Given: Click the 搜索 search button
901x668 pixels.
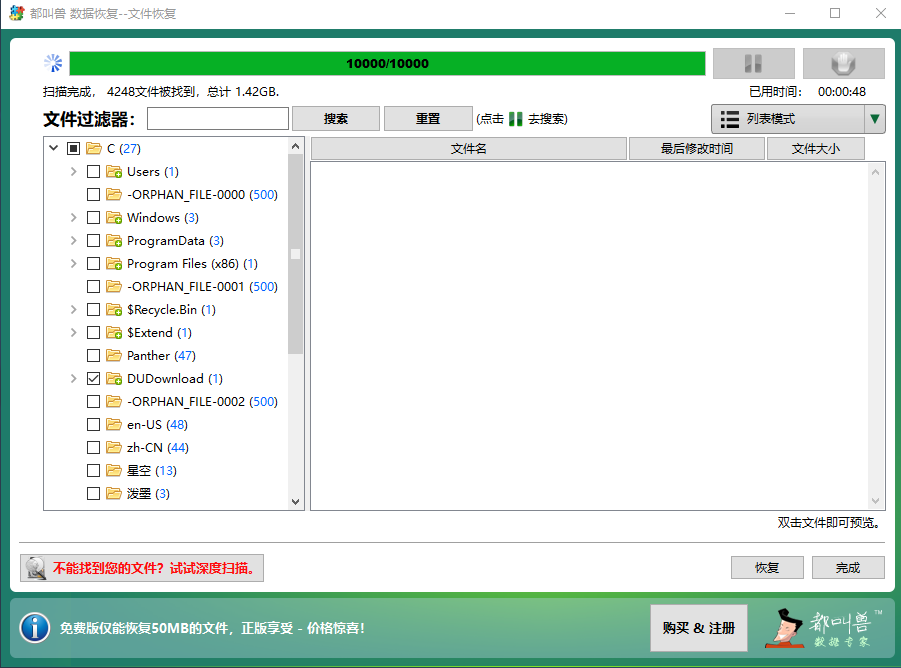Looking at the screenshot, I should pos(336,119).
